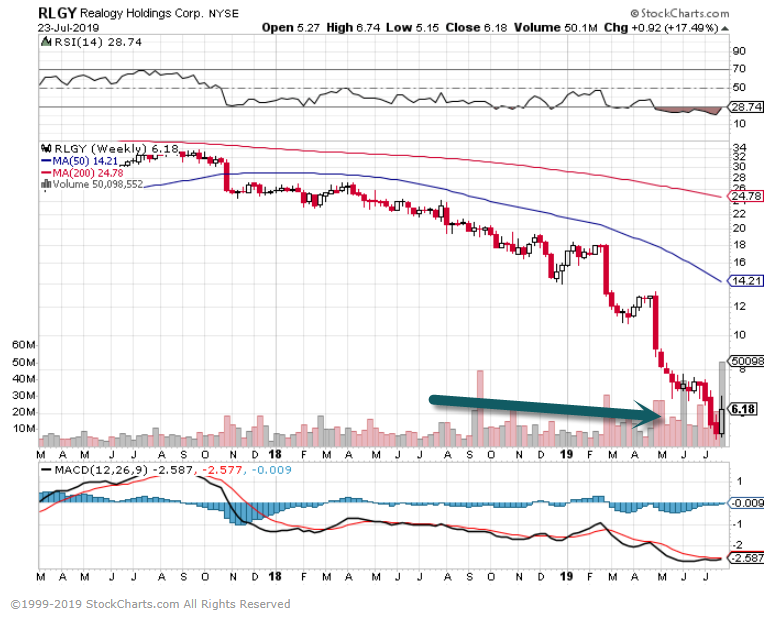Click the 90 RSI axis label

point(739,51)
